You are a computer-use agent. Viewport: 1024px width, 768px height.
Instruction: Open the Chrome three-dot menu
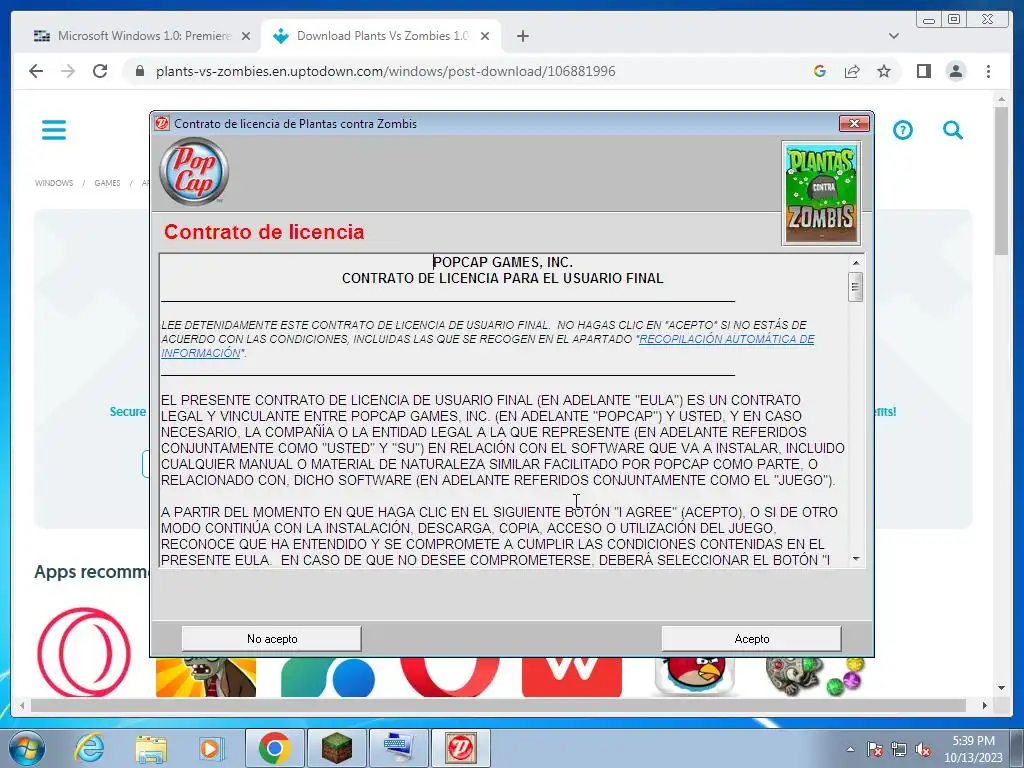click(988, 71)
